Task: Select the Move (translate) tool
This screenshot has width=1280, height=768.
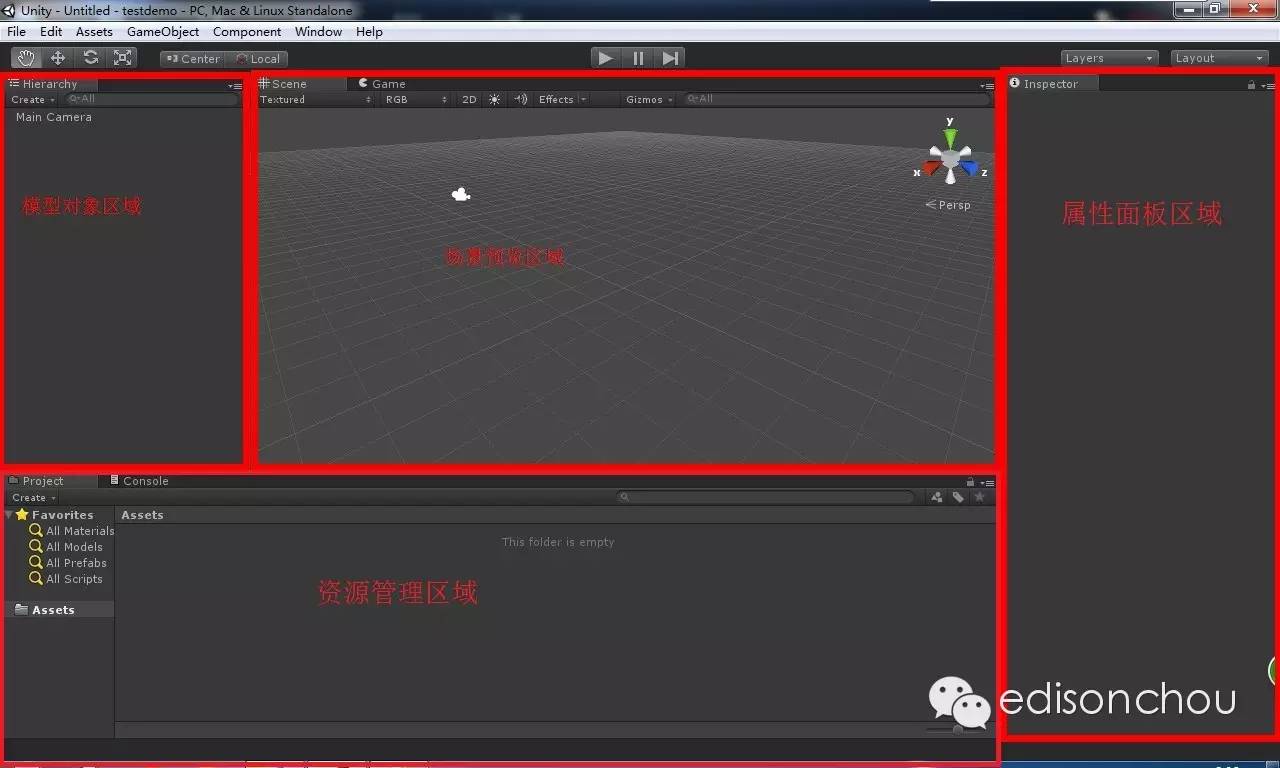Action: tap(58, 58)
